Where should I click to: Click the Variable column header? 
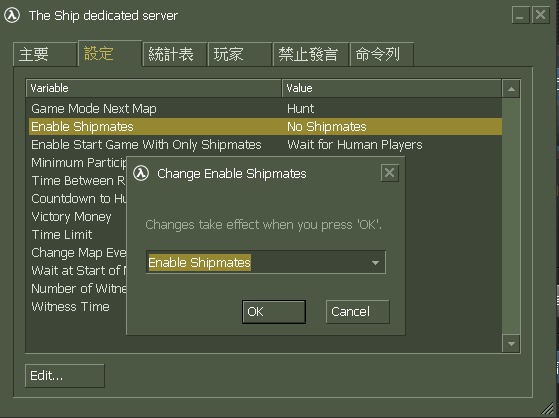coord(154,88)
